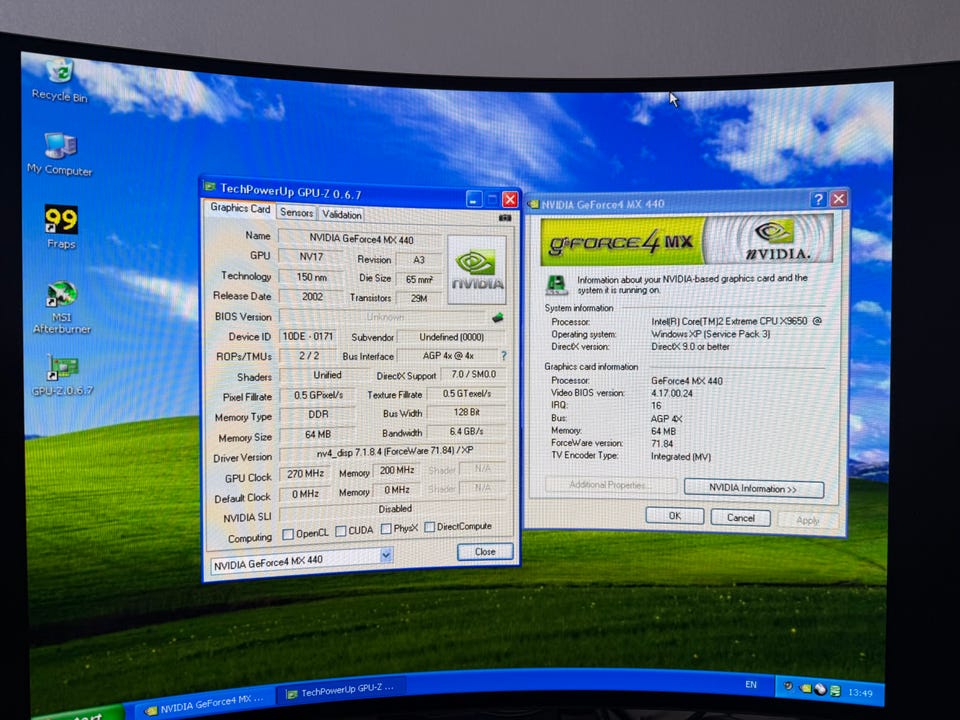Click the GPU-Z screenshot camera icon
Image resolution: width=960 pixels, height=720 pixels.
click(x=505, y=217)
